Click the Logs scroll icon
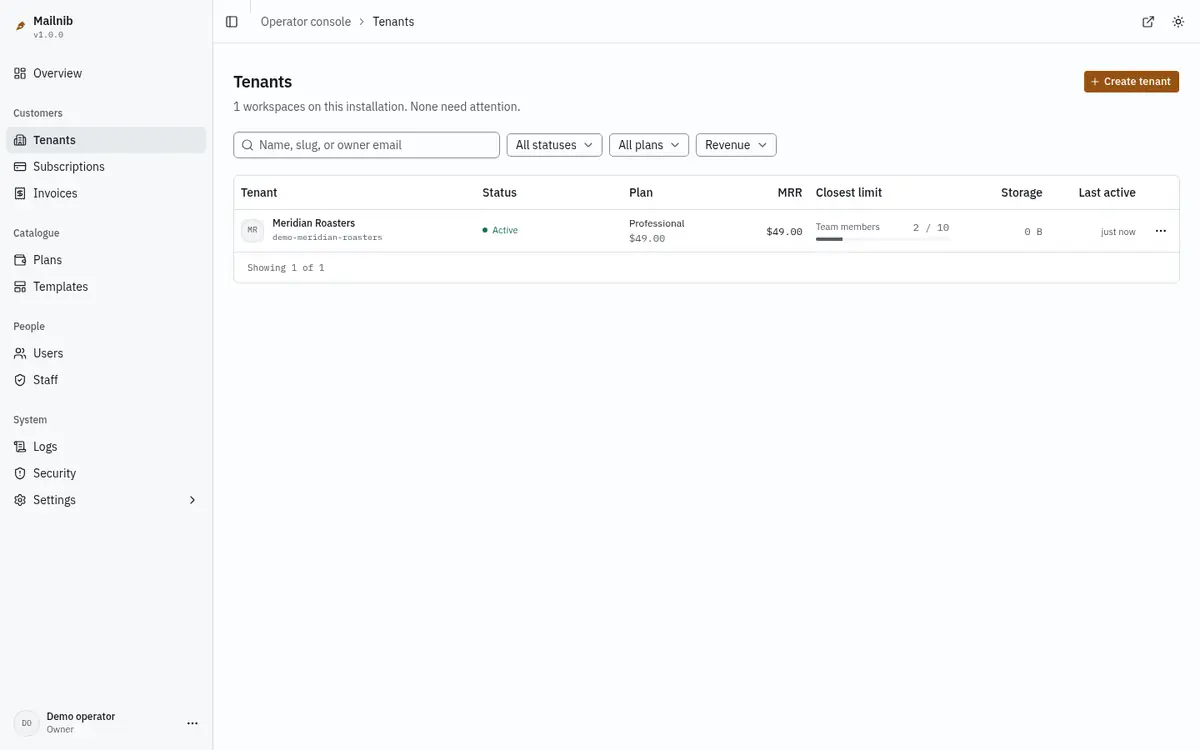The width and height of the screenshot is (1200, 750). (x=20, y=447)
